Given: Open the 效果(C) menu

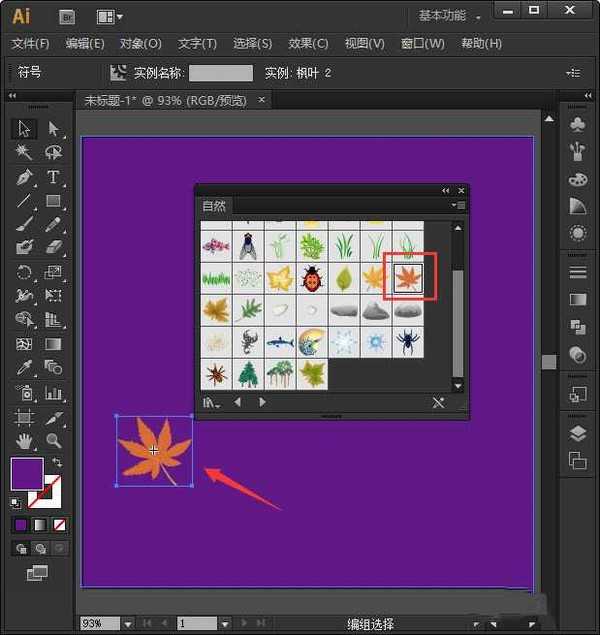Looking at the screenshot, I should [307, 44].
